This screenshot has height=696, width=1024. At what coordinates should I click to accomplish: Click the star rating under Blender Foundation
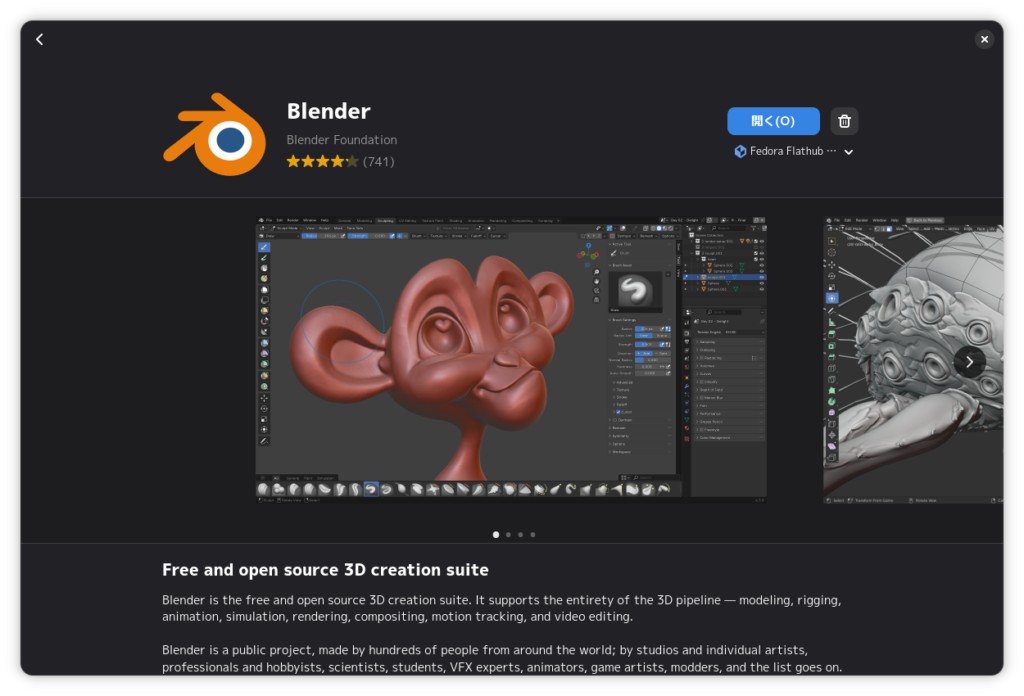[x=322, y=161]
